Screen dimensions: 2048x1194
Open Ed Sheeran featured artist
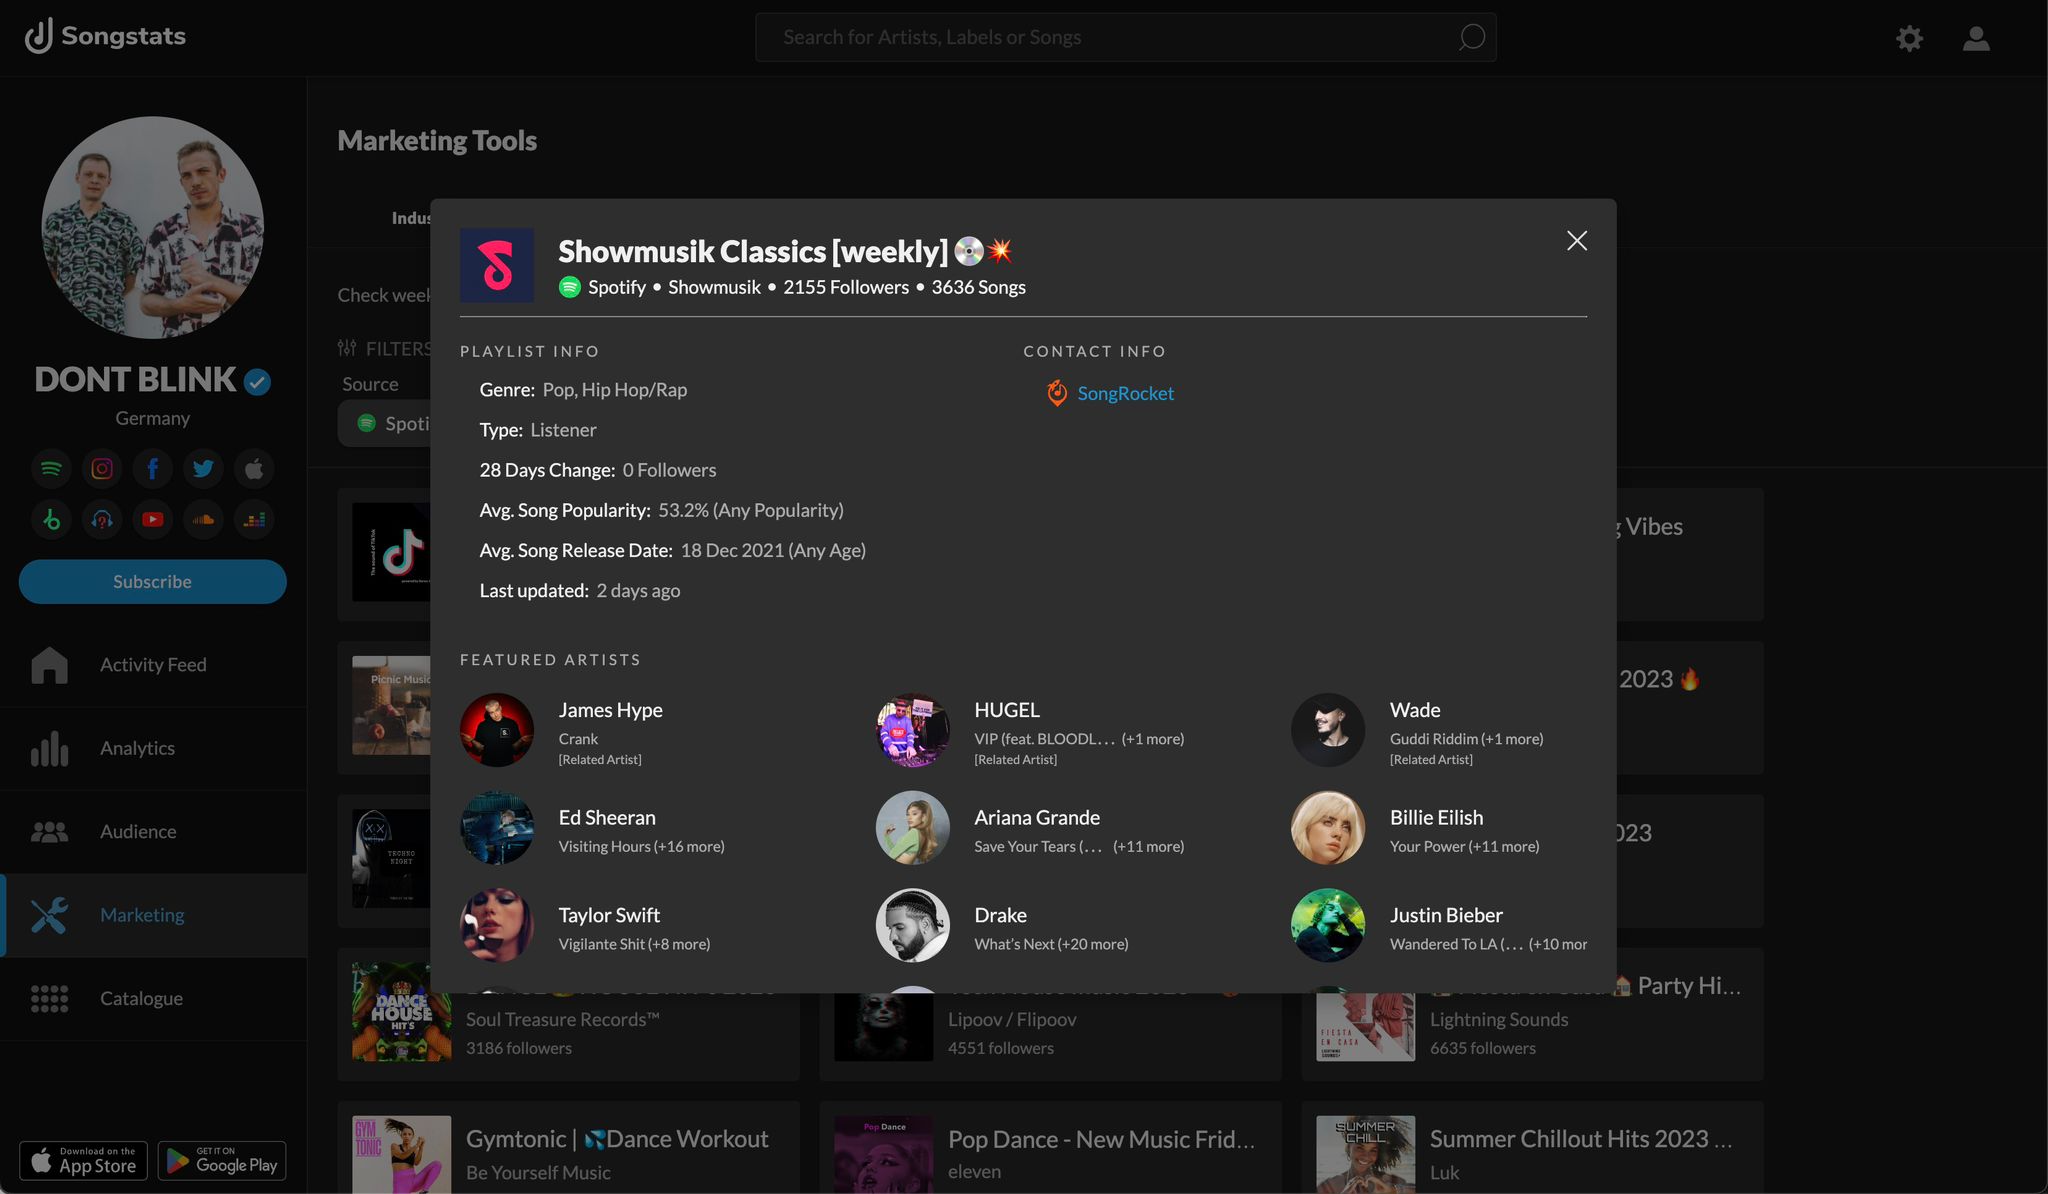607,817
